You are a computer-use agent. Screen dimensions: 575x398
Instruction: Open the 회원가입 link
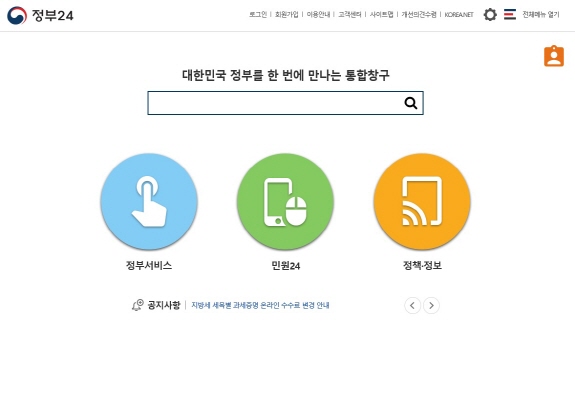[286, 14]
